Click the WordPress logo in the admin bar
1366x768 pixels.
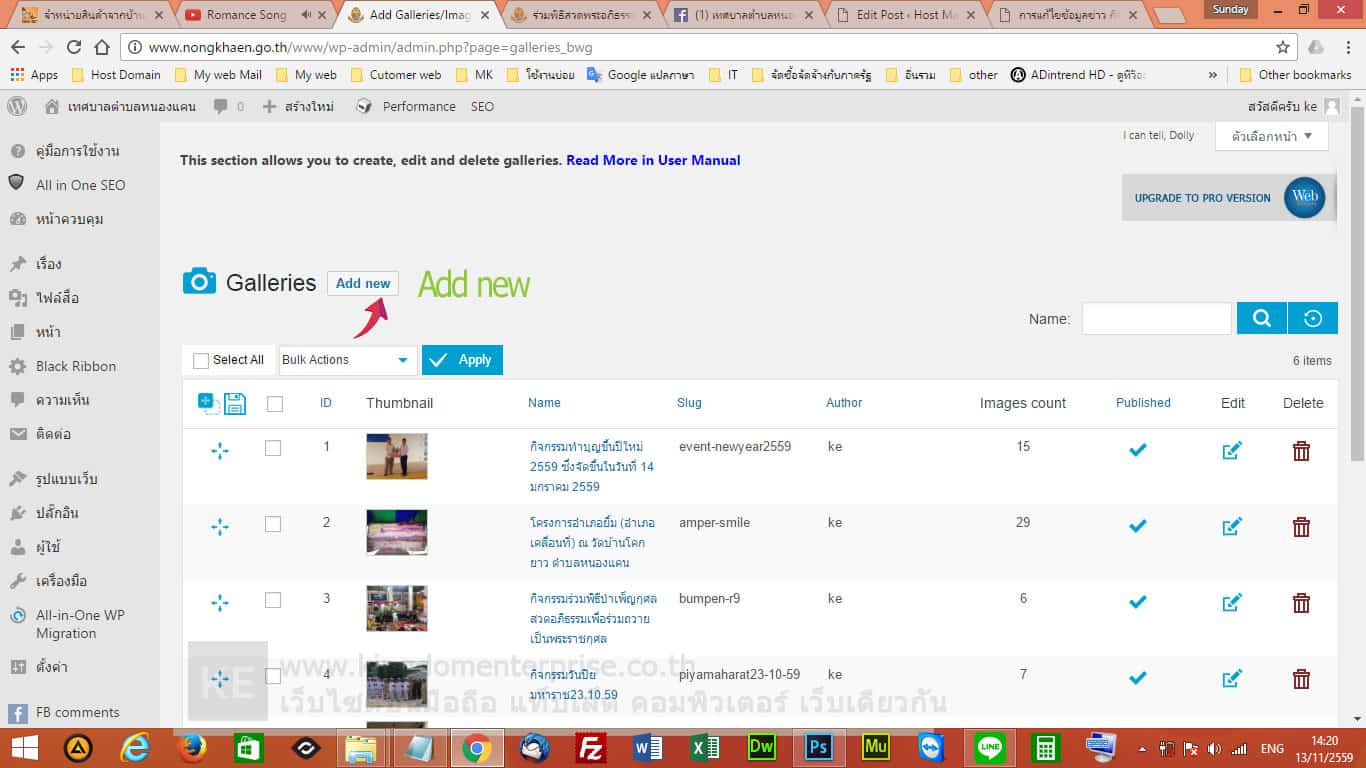(17, 107)
